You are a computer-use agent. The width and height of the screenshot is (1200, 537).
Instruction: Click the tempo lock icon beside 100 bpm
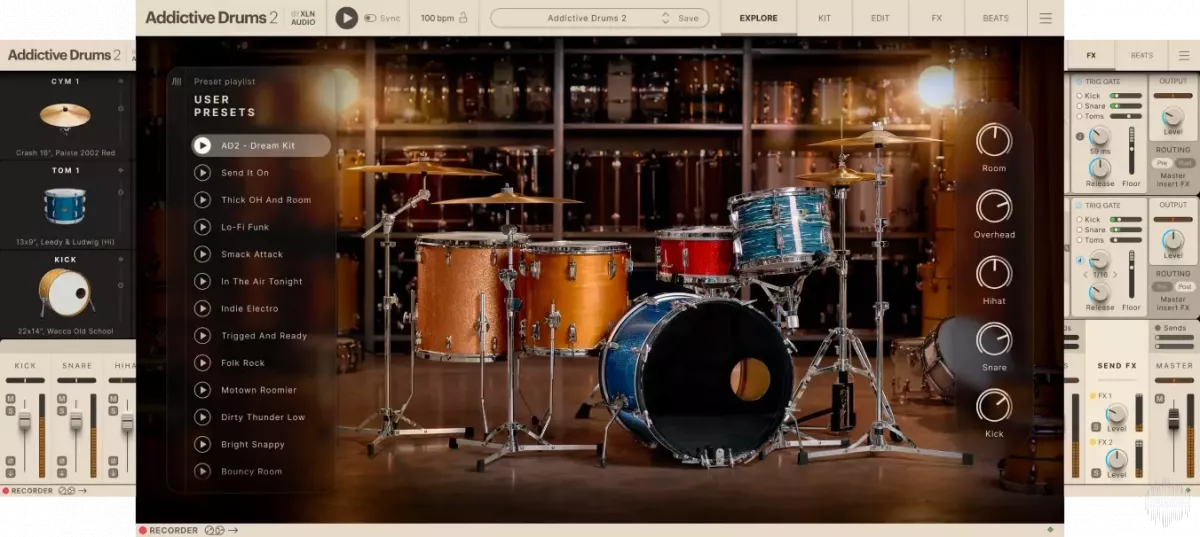(x=464, y=18)
